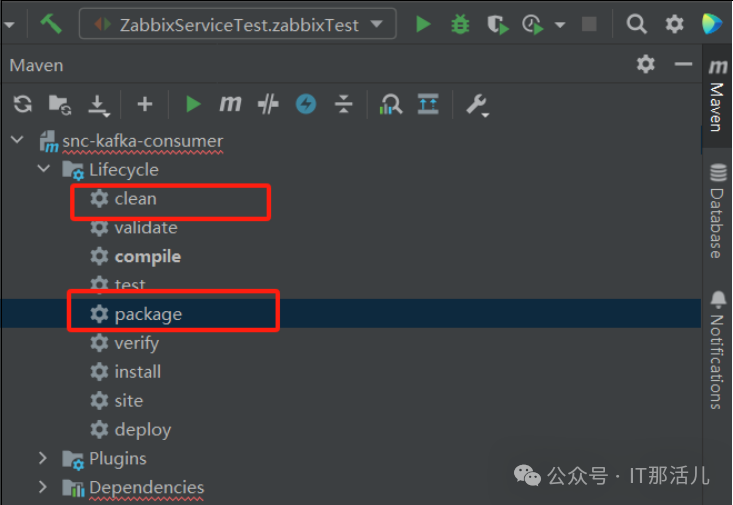Click the Download Sources icon
Image resolution: width=733 pixels, height=505 pixels.
coord(98,104)
